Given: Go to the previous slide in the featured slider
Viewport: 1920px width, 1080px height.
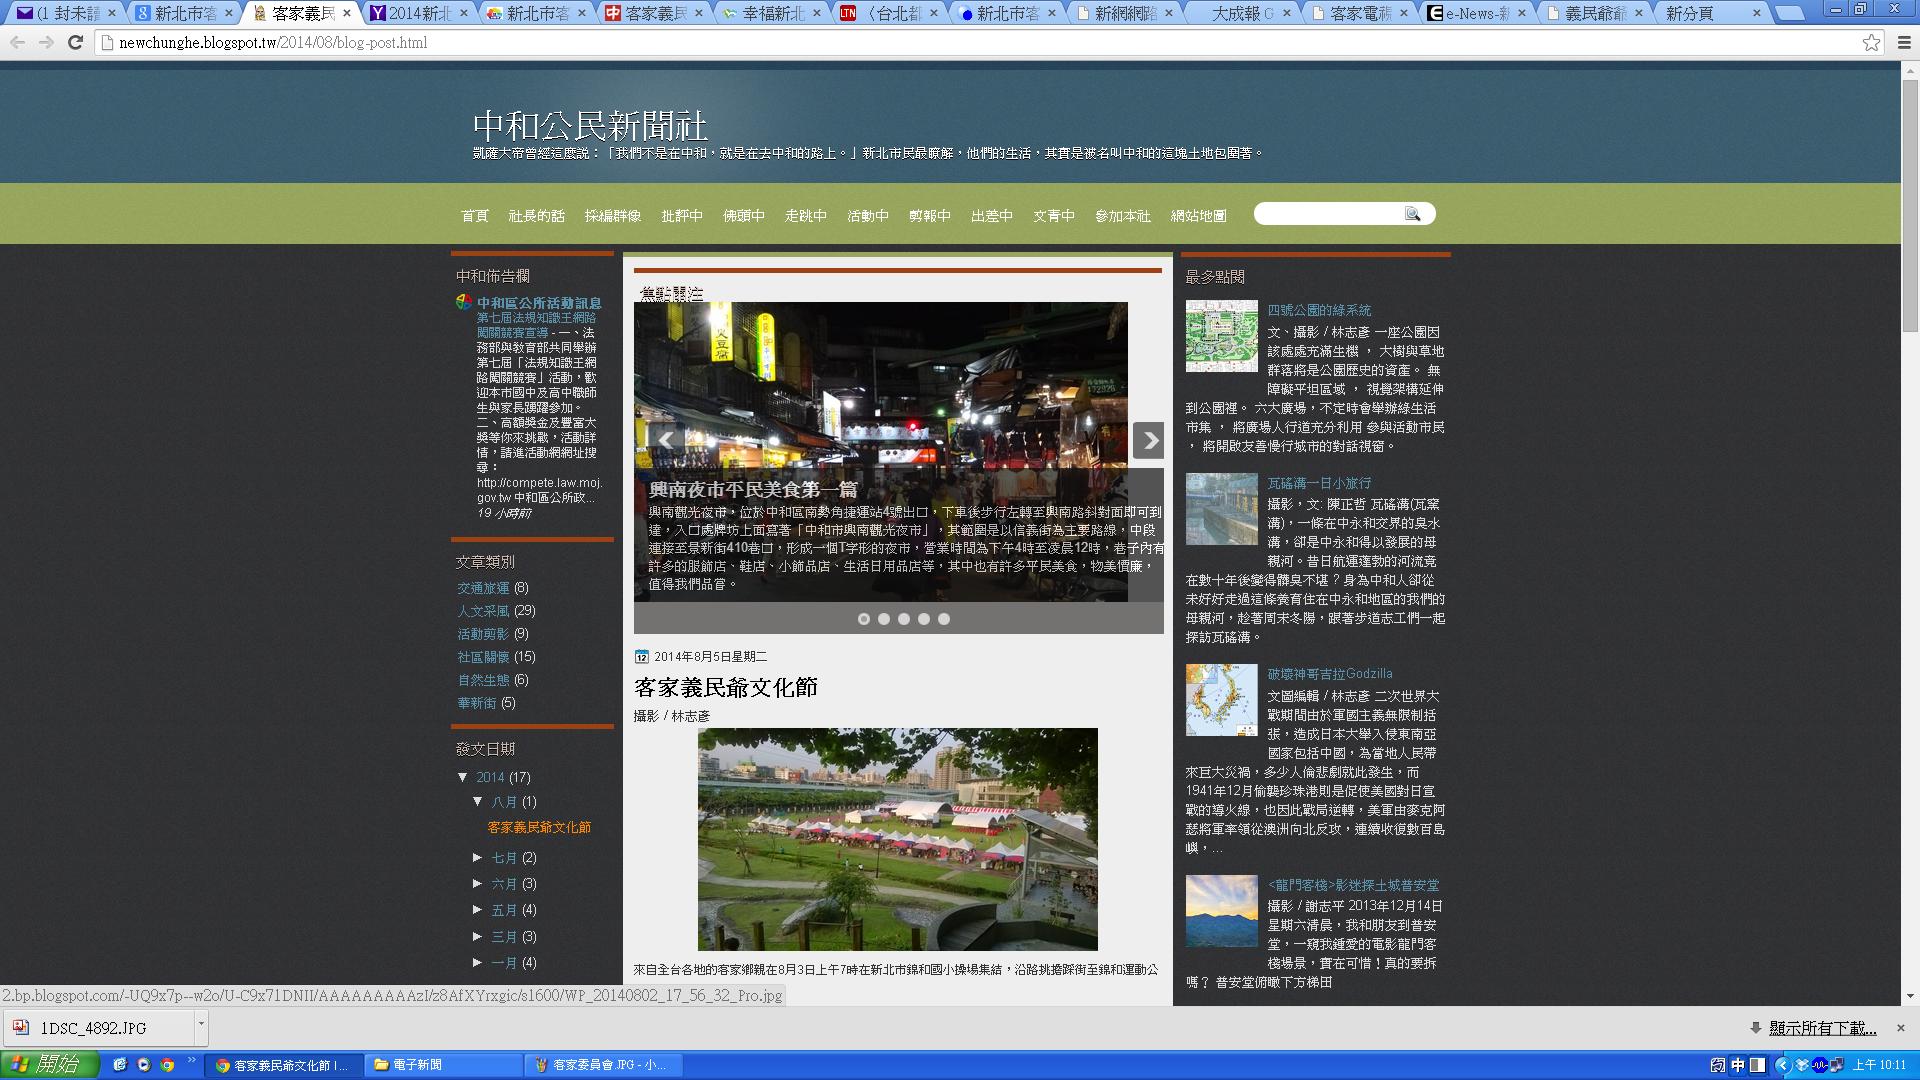Looking at the screenshot, I should click(x=665, y=440).
